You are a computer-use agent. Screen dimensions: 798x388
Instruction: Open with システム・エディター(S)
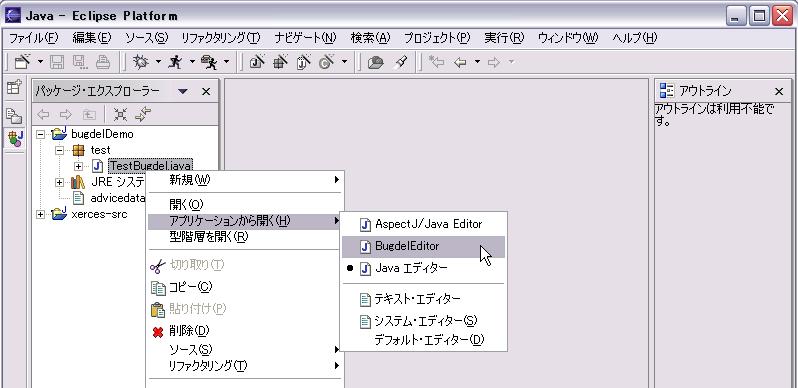[x=423, y=321]
